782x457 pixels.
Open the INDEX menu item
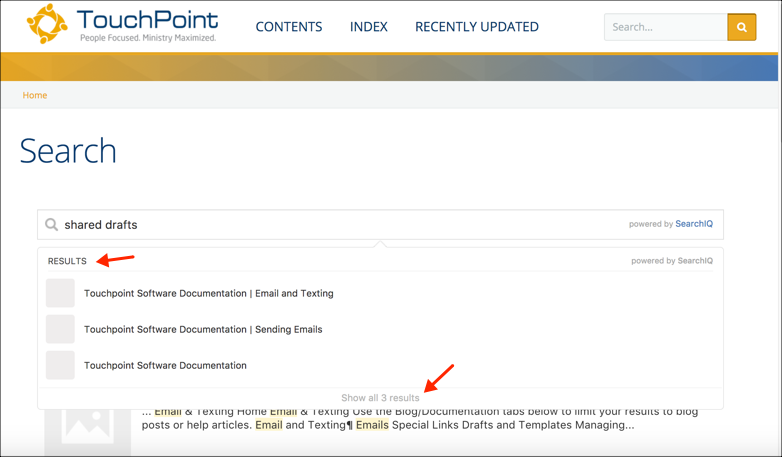point(369,27)
